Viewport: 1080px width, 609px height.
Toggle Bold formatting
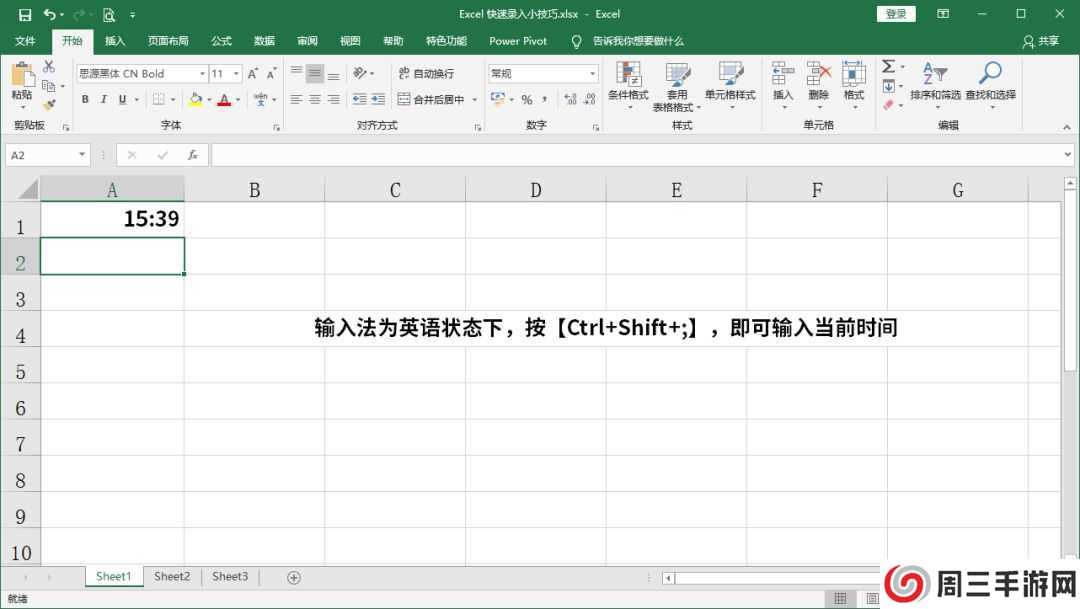(86, 100)
